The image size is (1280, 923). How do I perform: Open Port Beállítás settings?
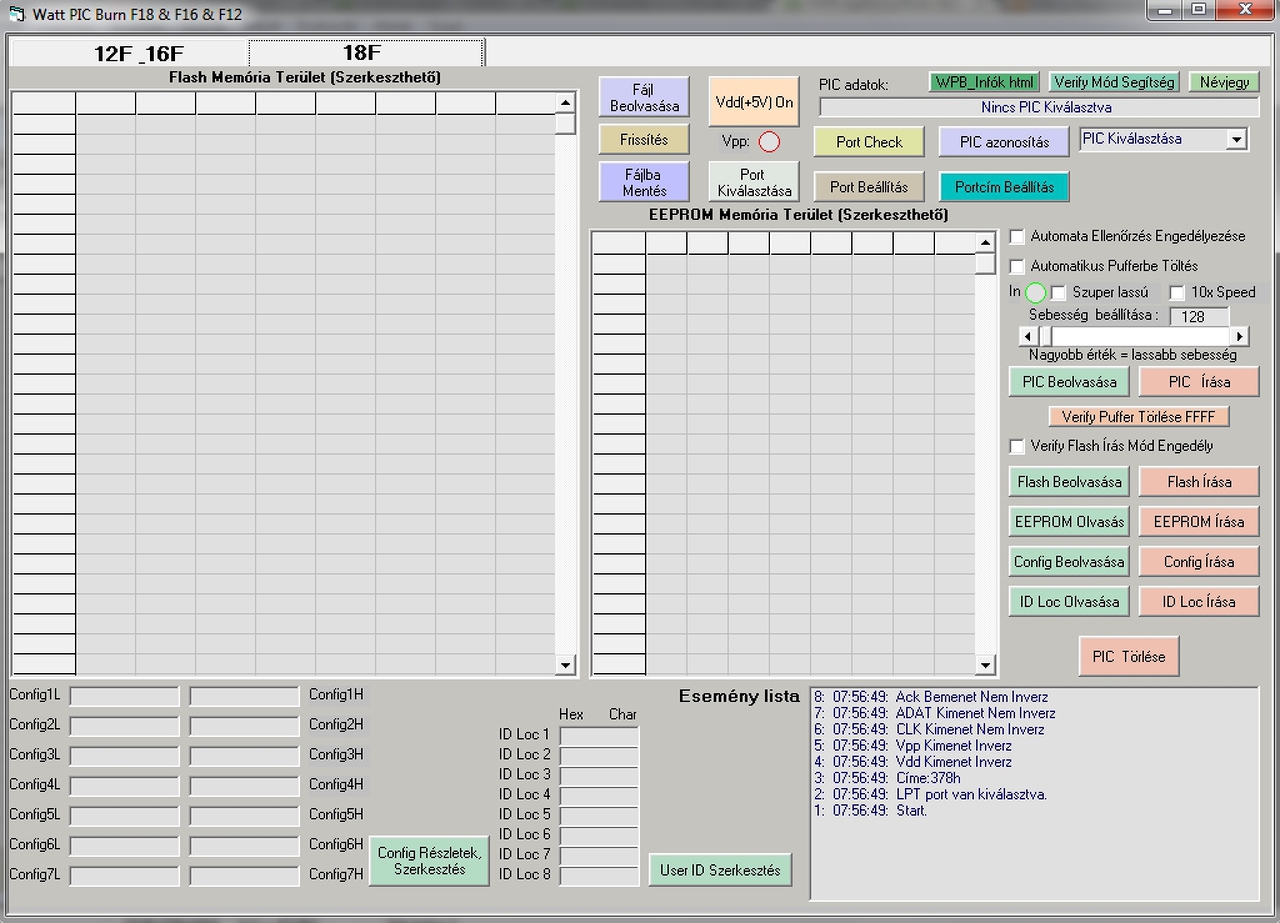(869, 187)
